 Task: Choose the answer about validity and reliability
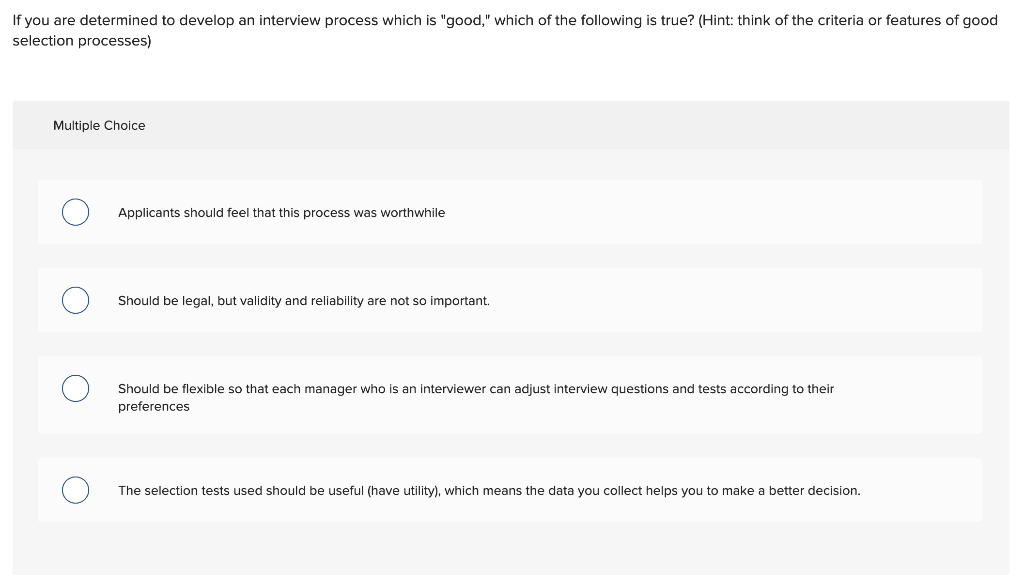point(304,300)
